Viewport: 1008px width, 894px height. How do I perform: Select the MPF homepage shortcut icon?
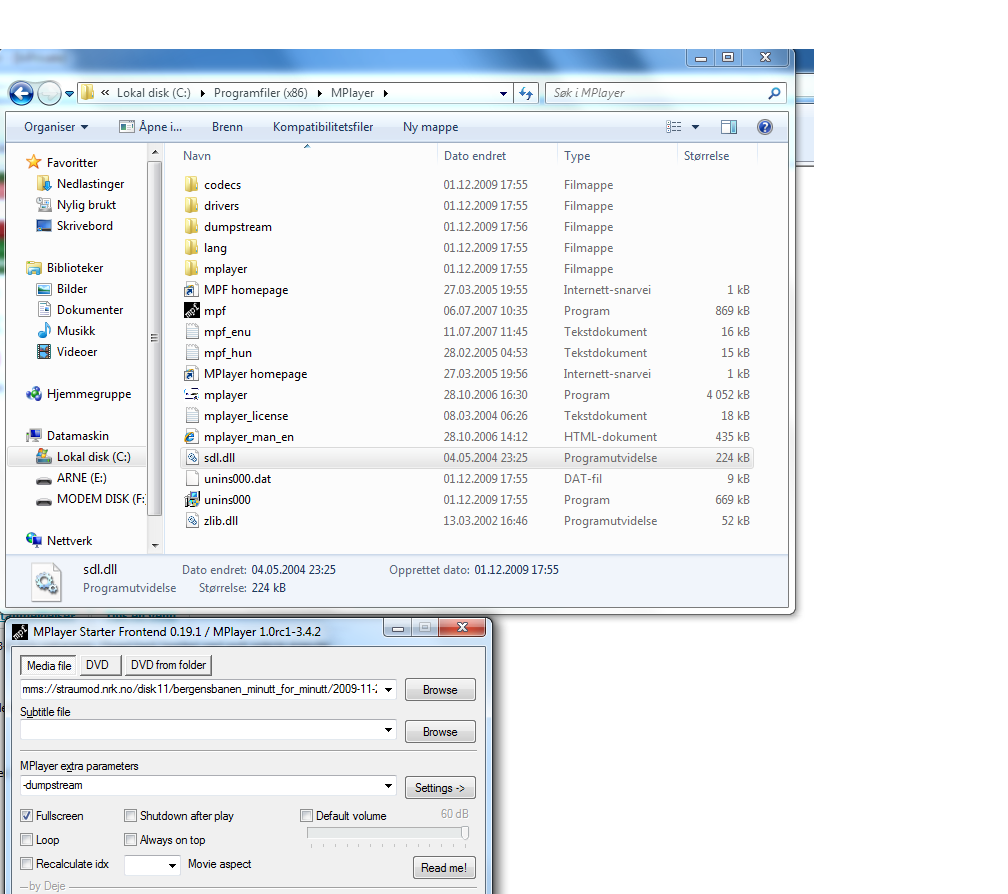pos(192,290)
